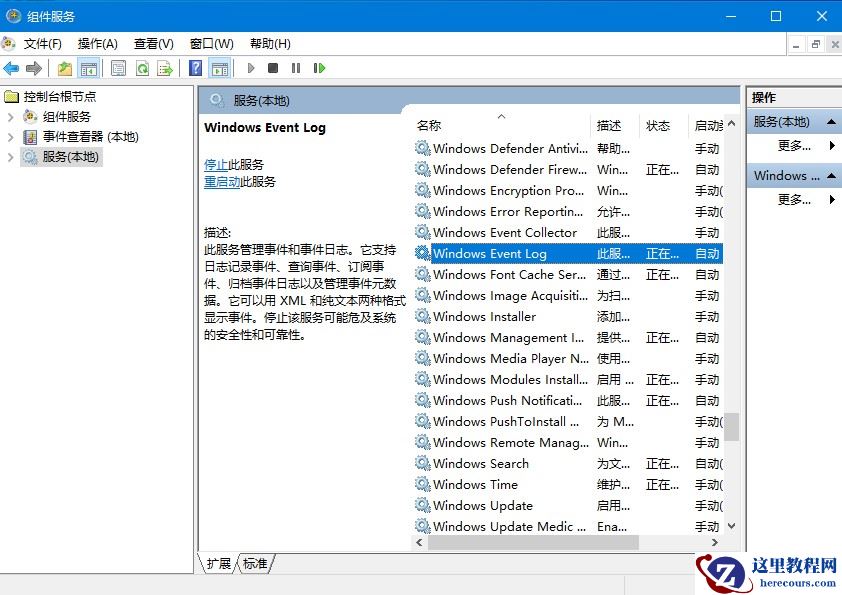
Task: Click the 停止此服务 link
Action: click(231, 163)
